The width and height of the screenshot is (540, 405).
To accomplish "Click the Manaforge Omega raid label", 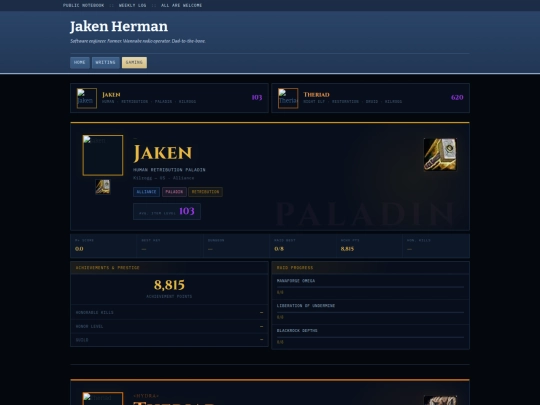I will tap(296, 281).
